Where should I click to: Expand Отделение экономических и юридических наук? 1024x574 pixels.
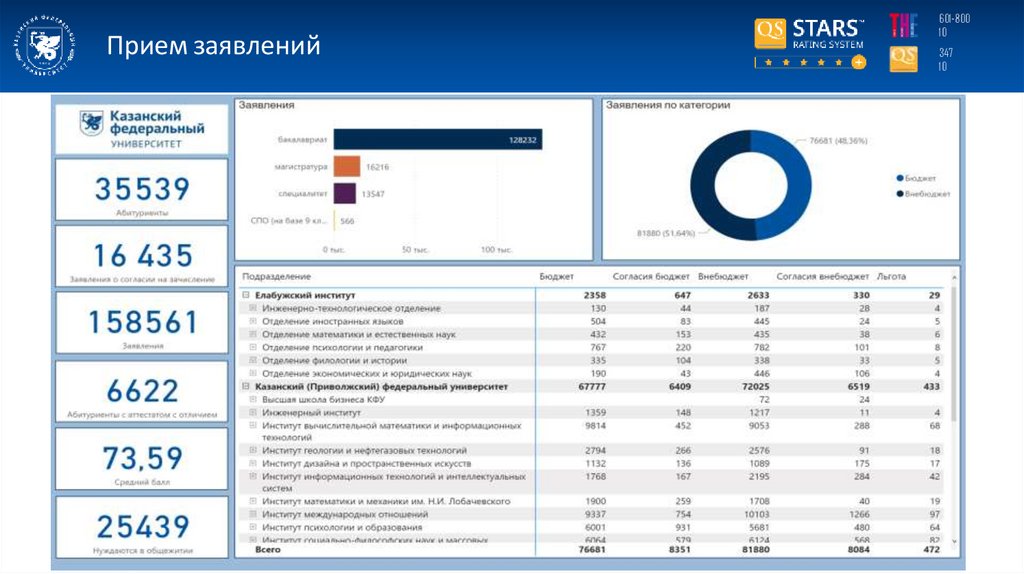point(253,373)
